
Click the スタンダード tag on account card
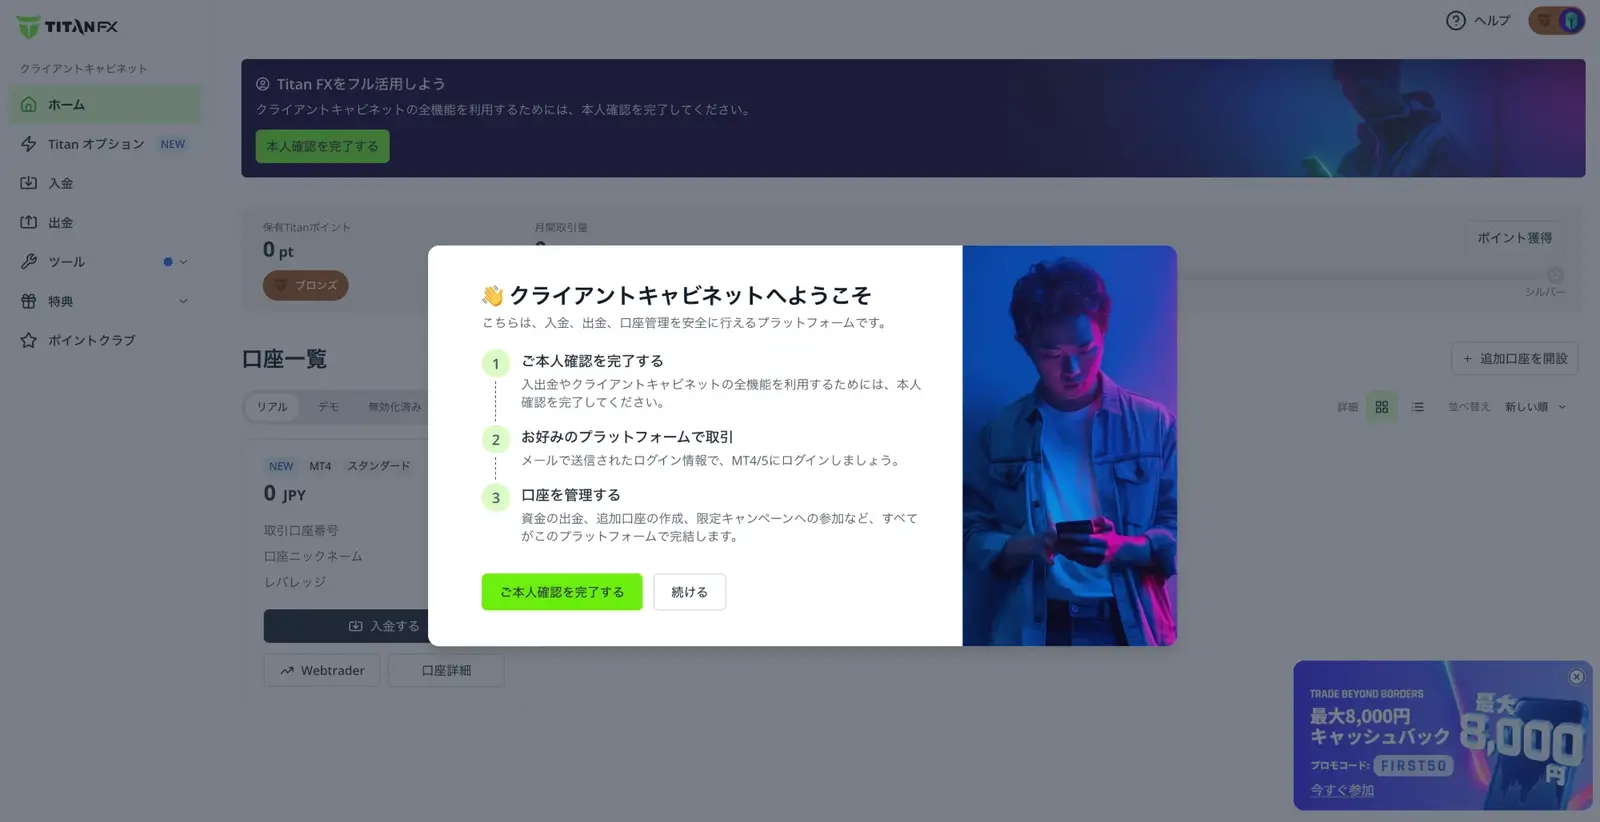click(379, 466)
